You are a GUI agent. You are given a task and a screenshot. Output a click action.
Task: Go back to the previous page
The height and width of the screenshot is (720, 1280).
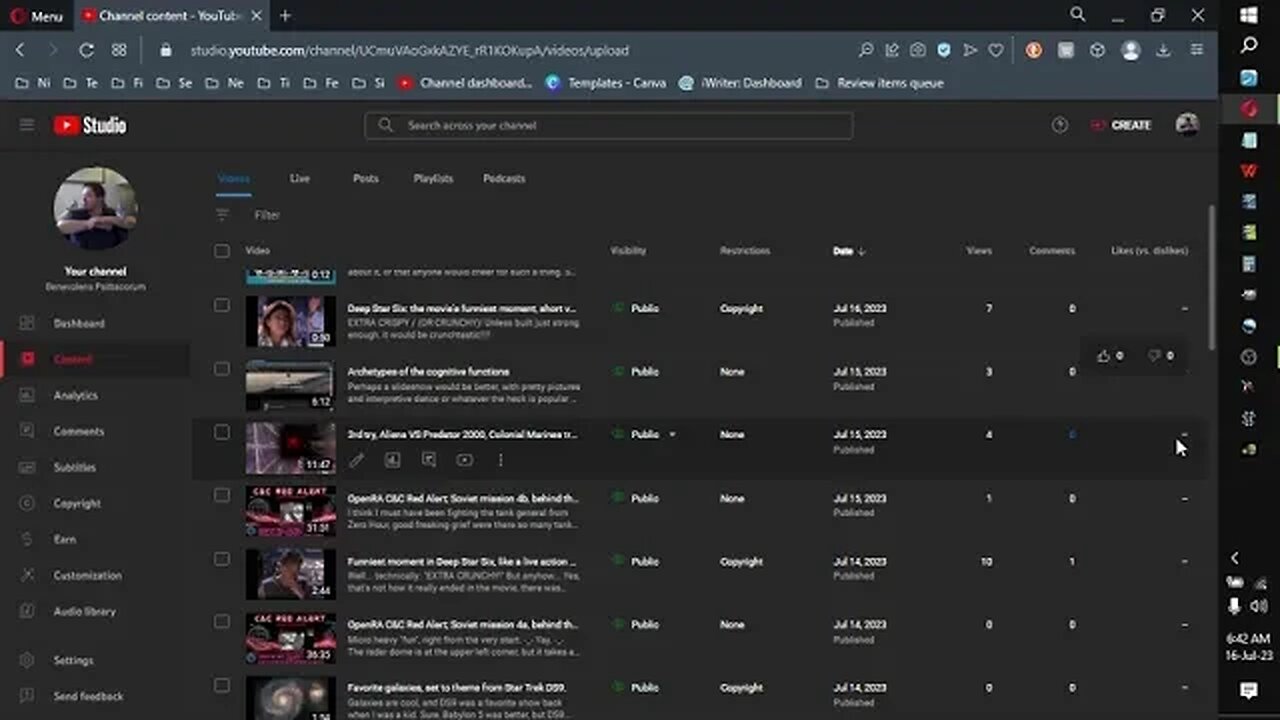pos(20,50)
